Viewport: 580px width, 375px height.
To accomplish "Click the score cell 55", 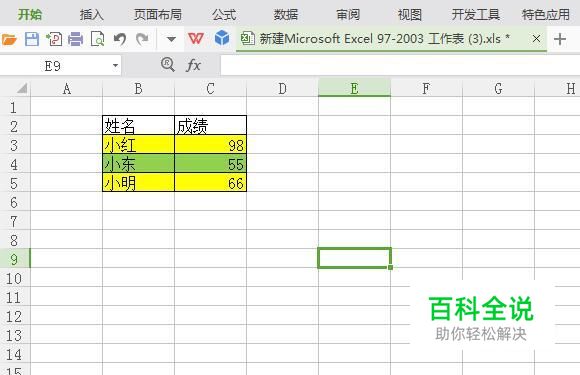I will click(210, 164).
